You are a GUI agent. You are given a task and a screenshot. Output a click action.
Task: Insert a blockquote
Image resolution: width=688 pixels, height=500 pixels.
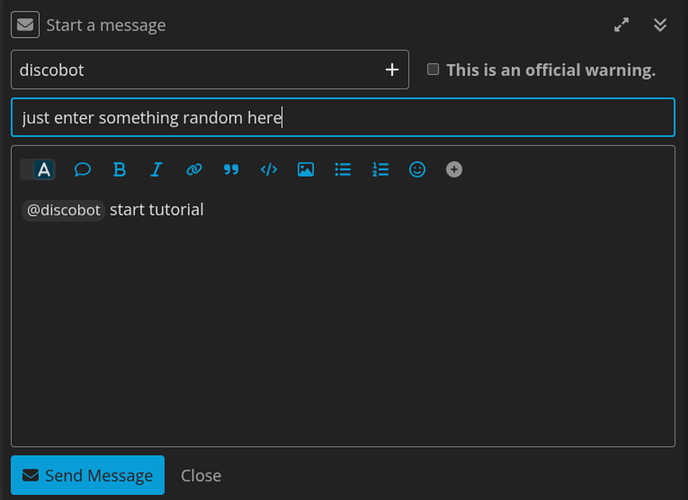tap(231, 169)
